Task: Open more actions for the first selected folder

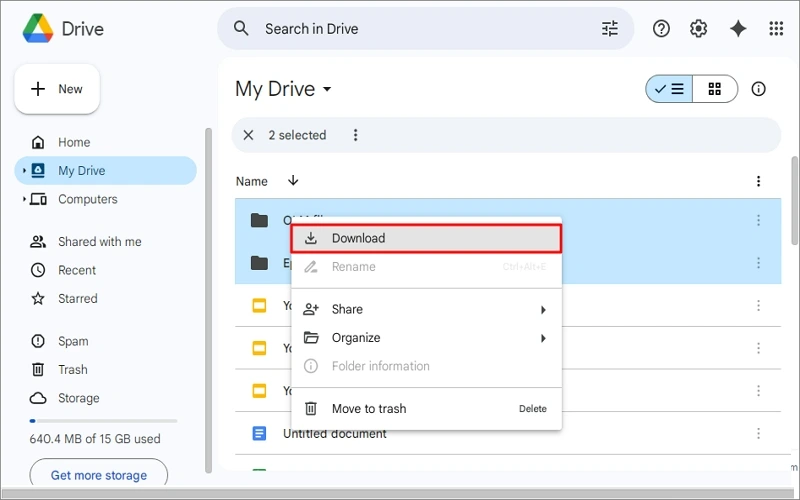Action: [758, 220]
